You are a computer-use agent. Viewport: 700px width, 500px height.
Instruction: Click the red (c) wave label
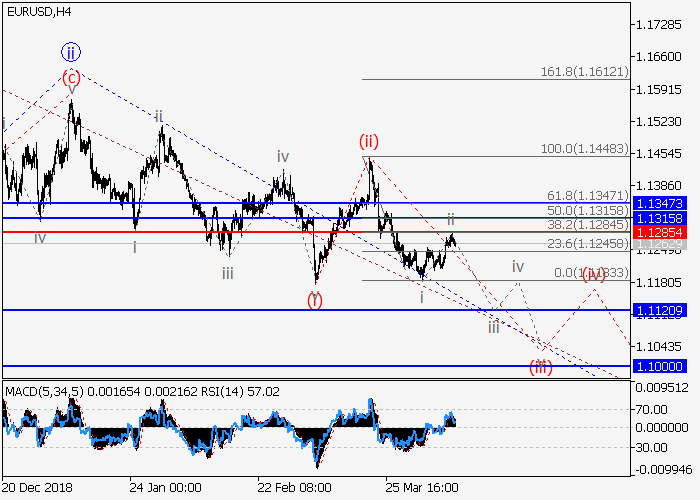tap(71, 77)
